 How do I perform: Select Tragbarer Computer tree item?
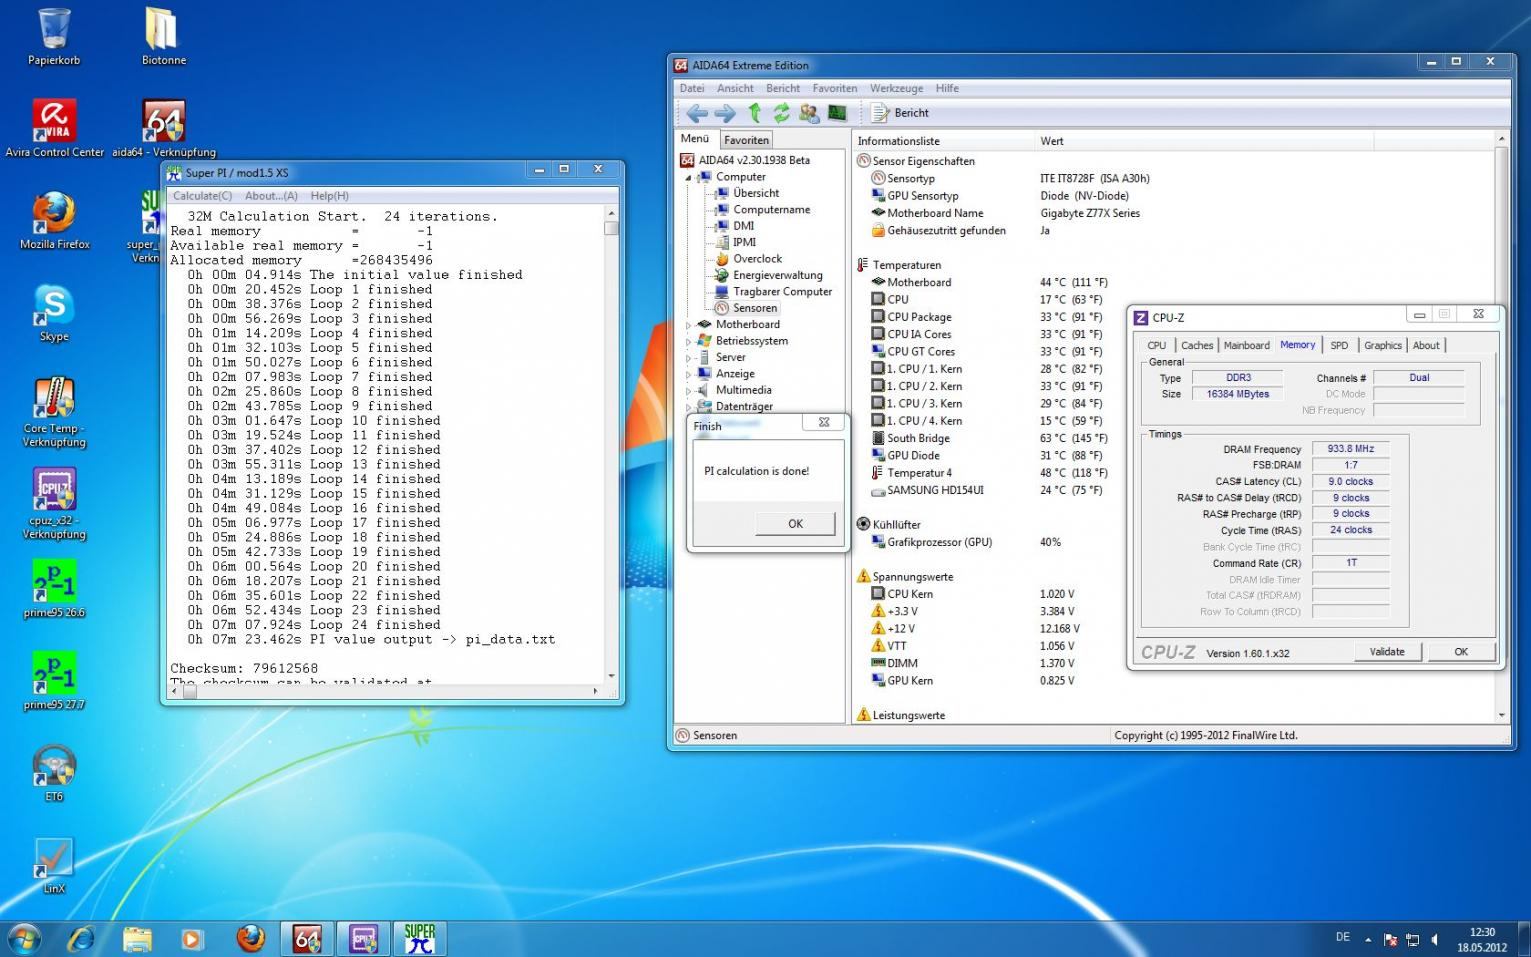pyautogui.click(x=782, y=292)
